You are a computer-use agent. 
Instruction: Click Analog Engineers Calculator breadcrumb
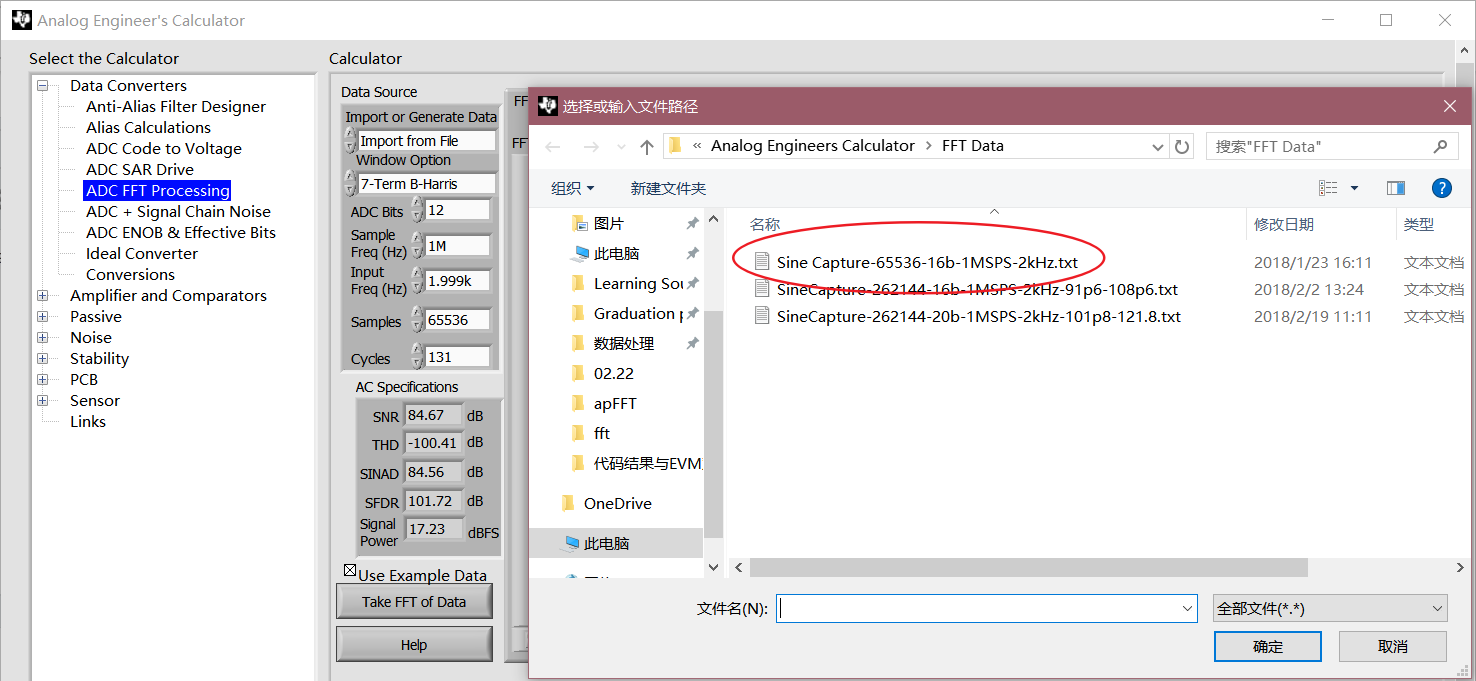[x=812, y=146]
